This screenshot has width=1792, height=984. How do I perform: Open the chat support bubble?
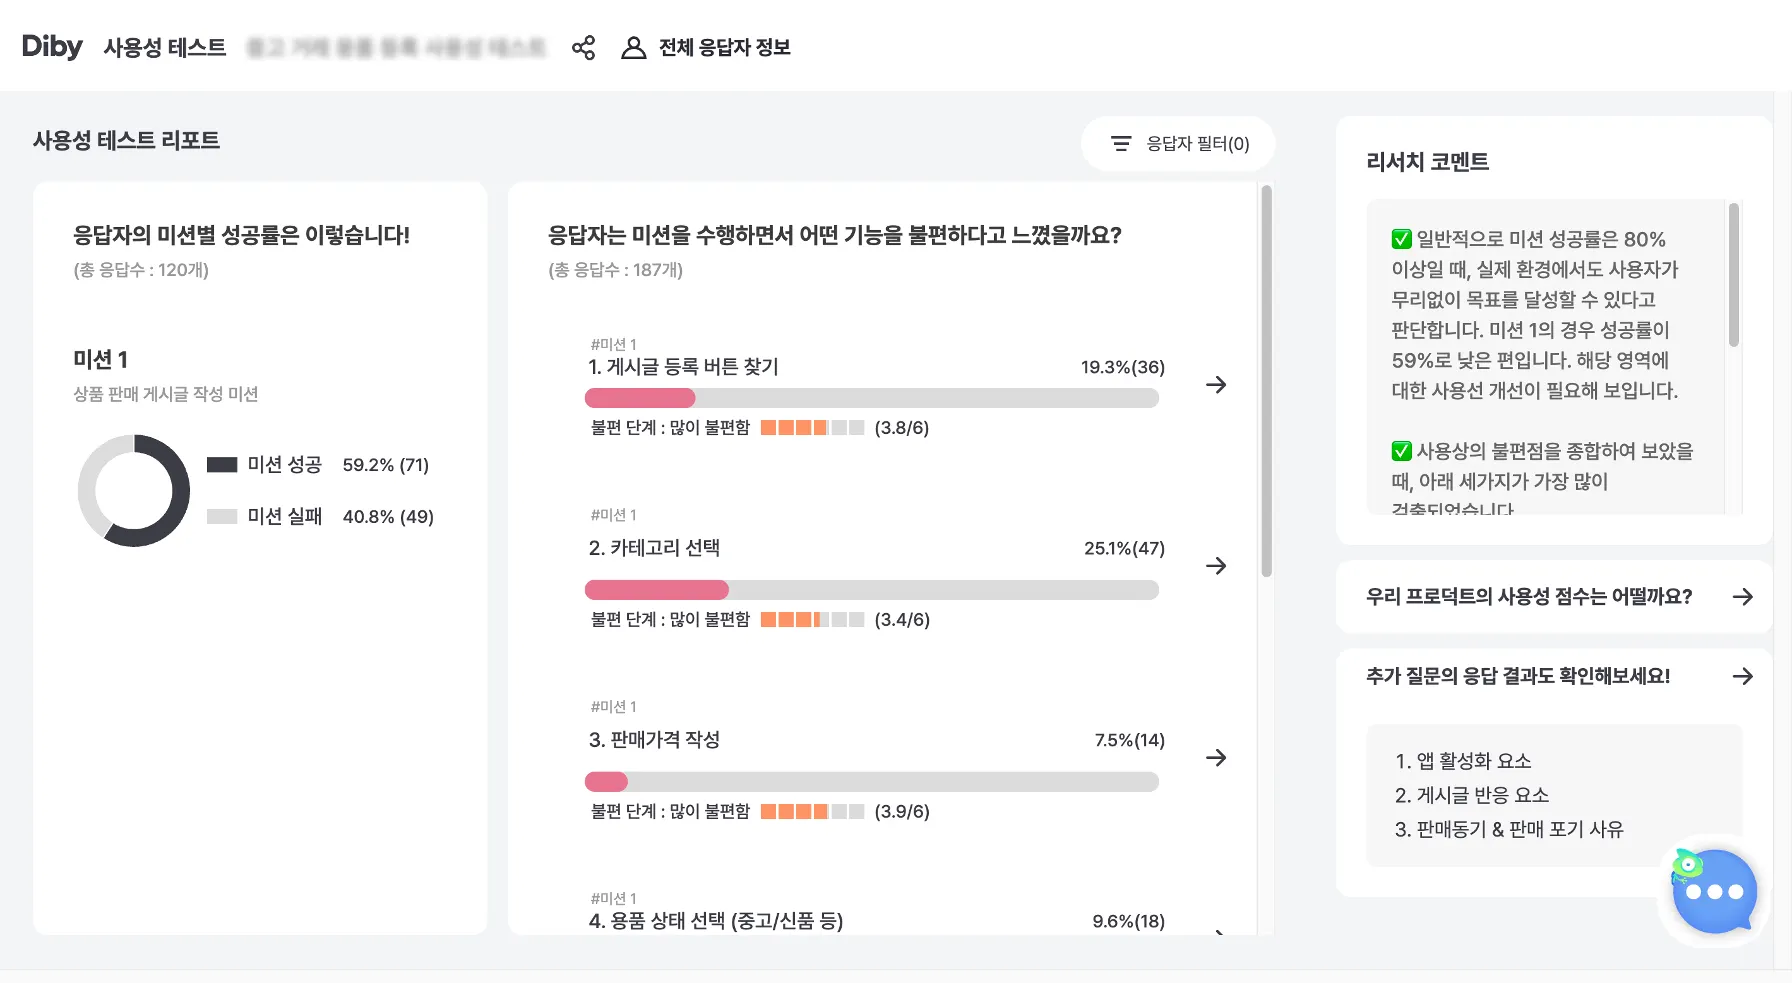point(1714,891)
